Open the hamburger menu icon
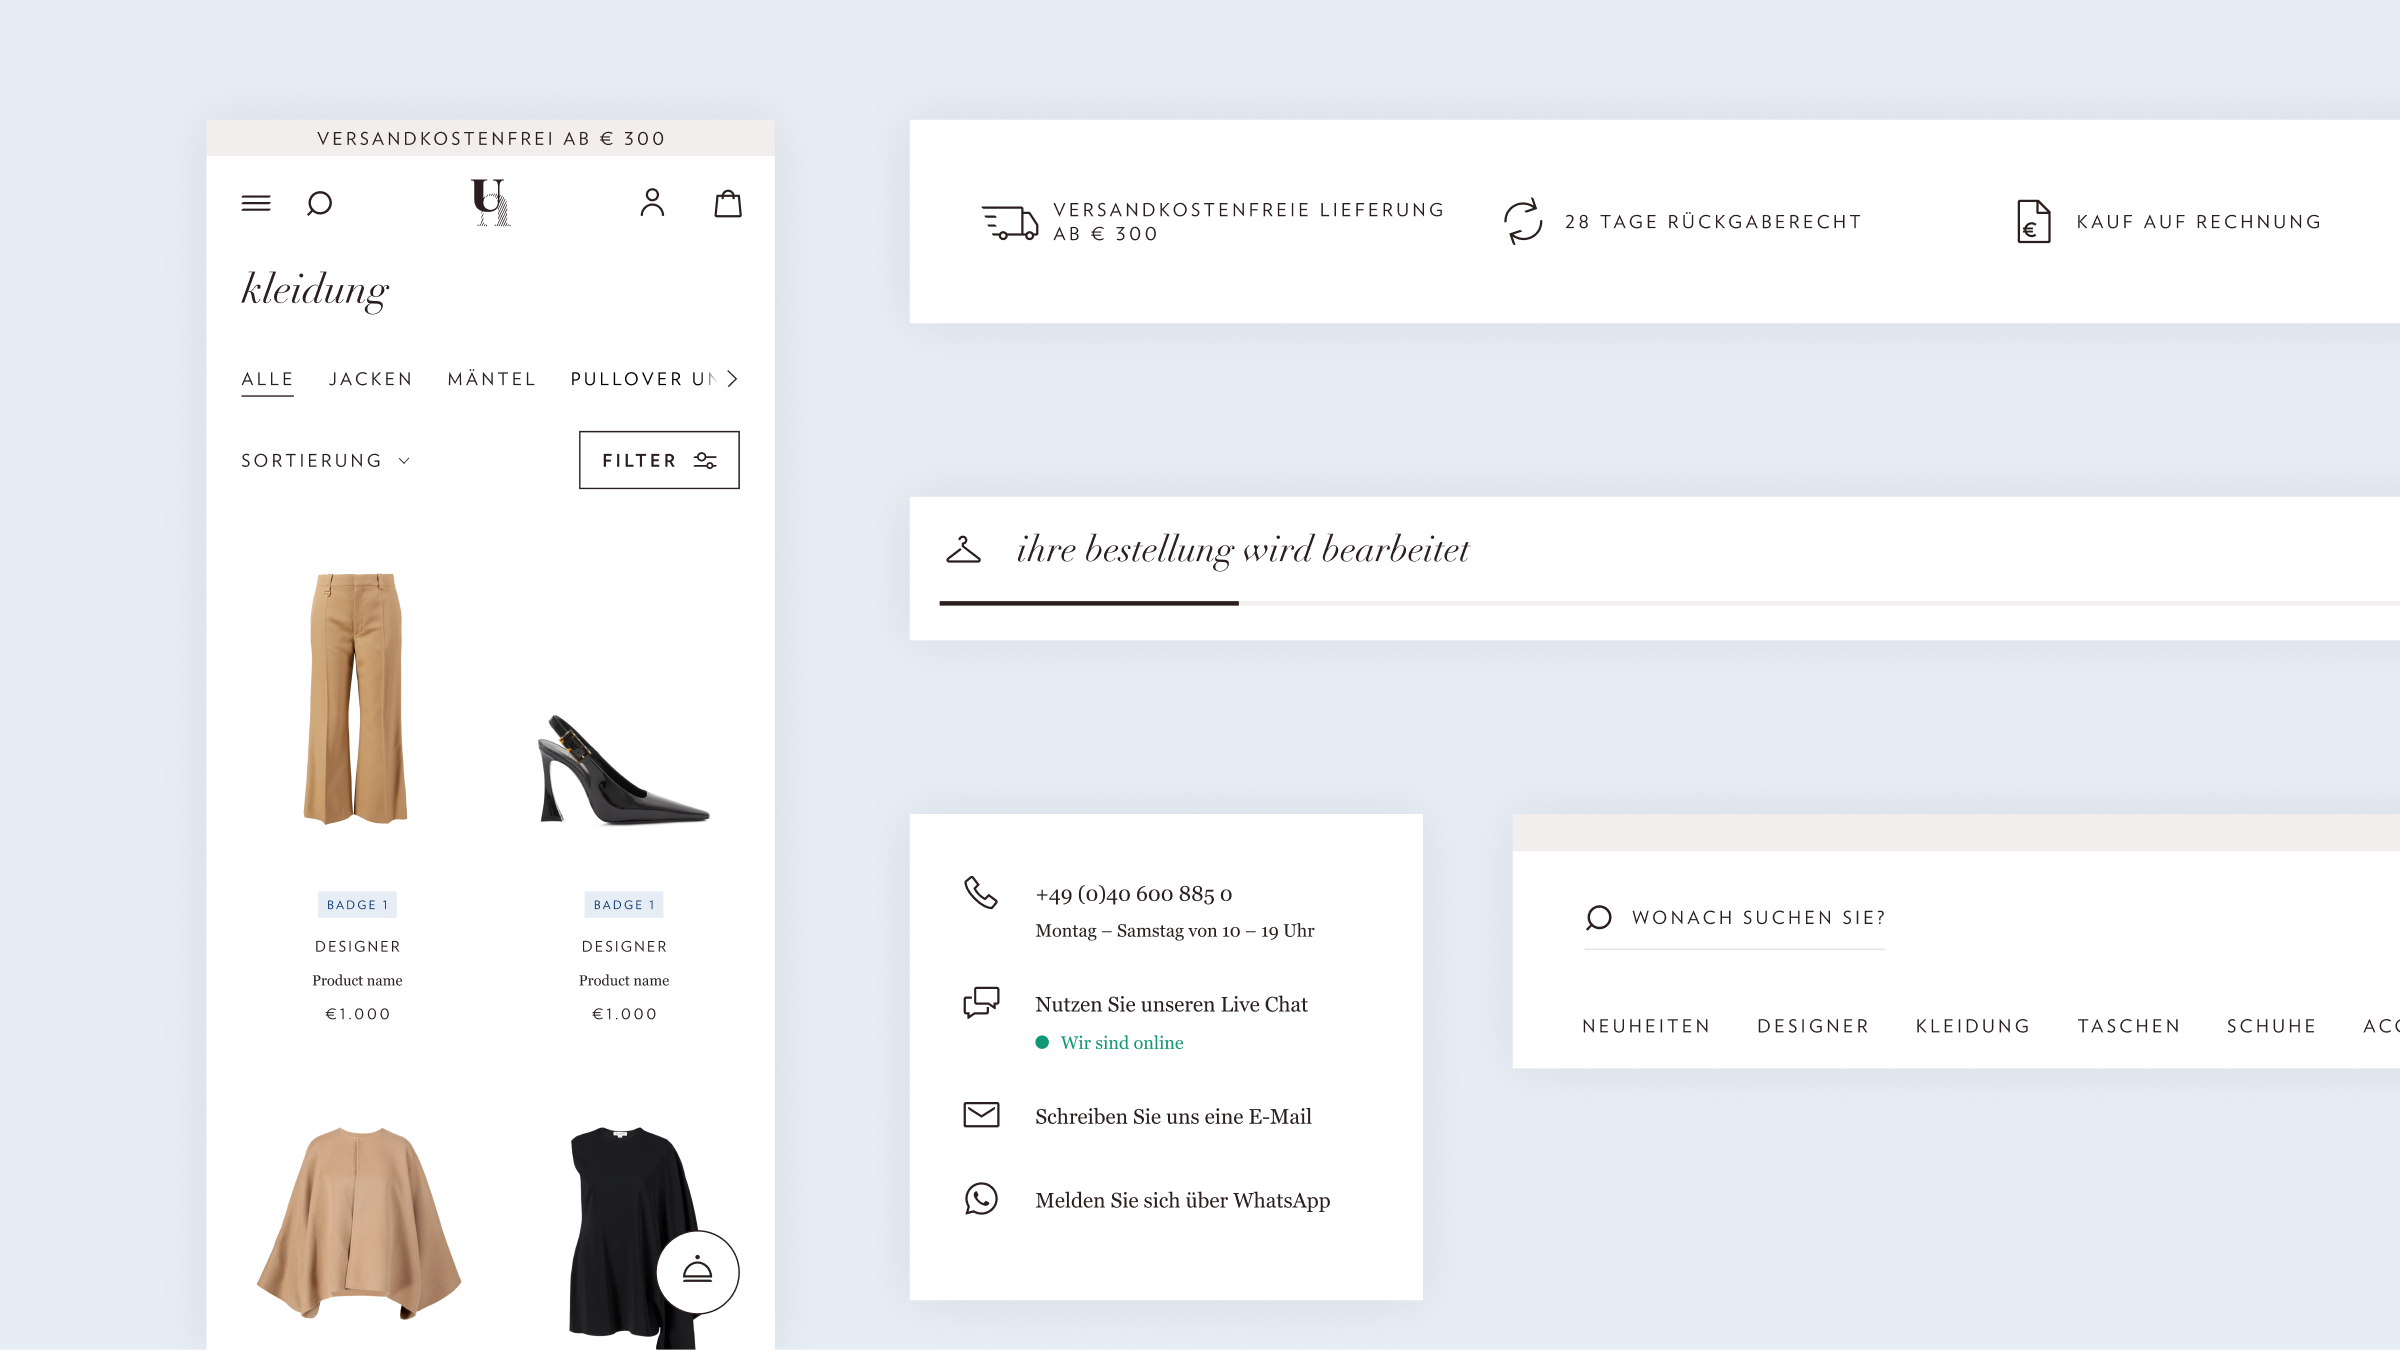This screenshot has height=1350, width=2400. click(x=256, y=203)
